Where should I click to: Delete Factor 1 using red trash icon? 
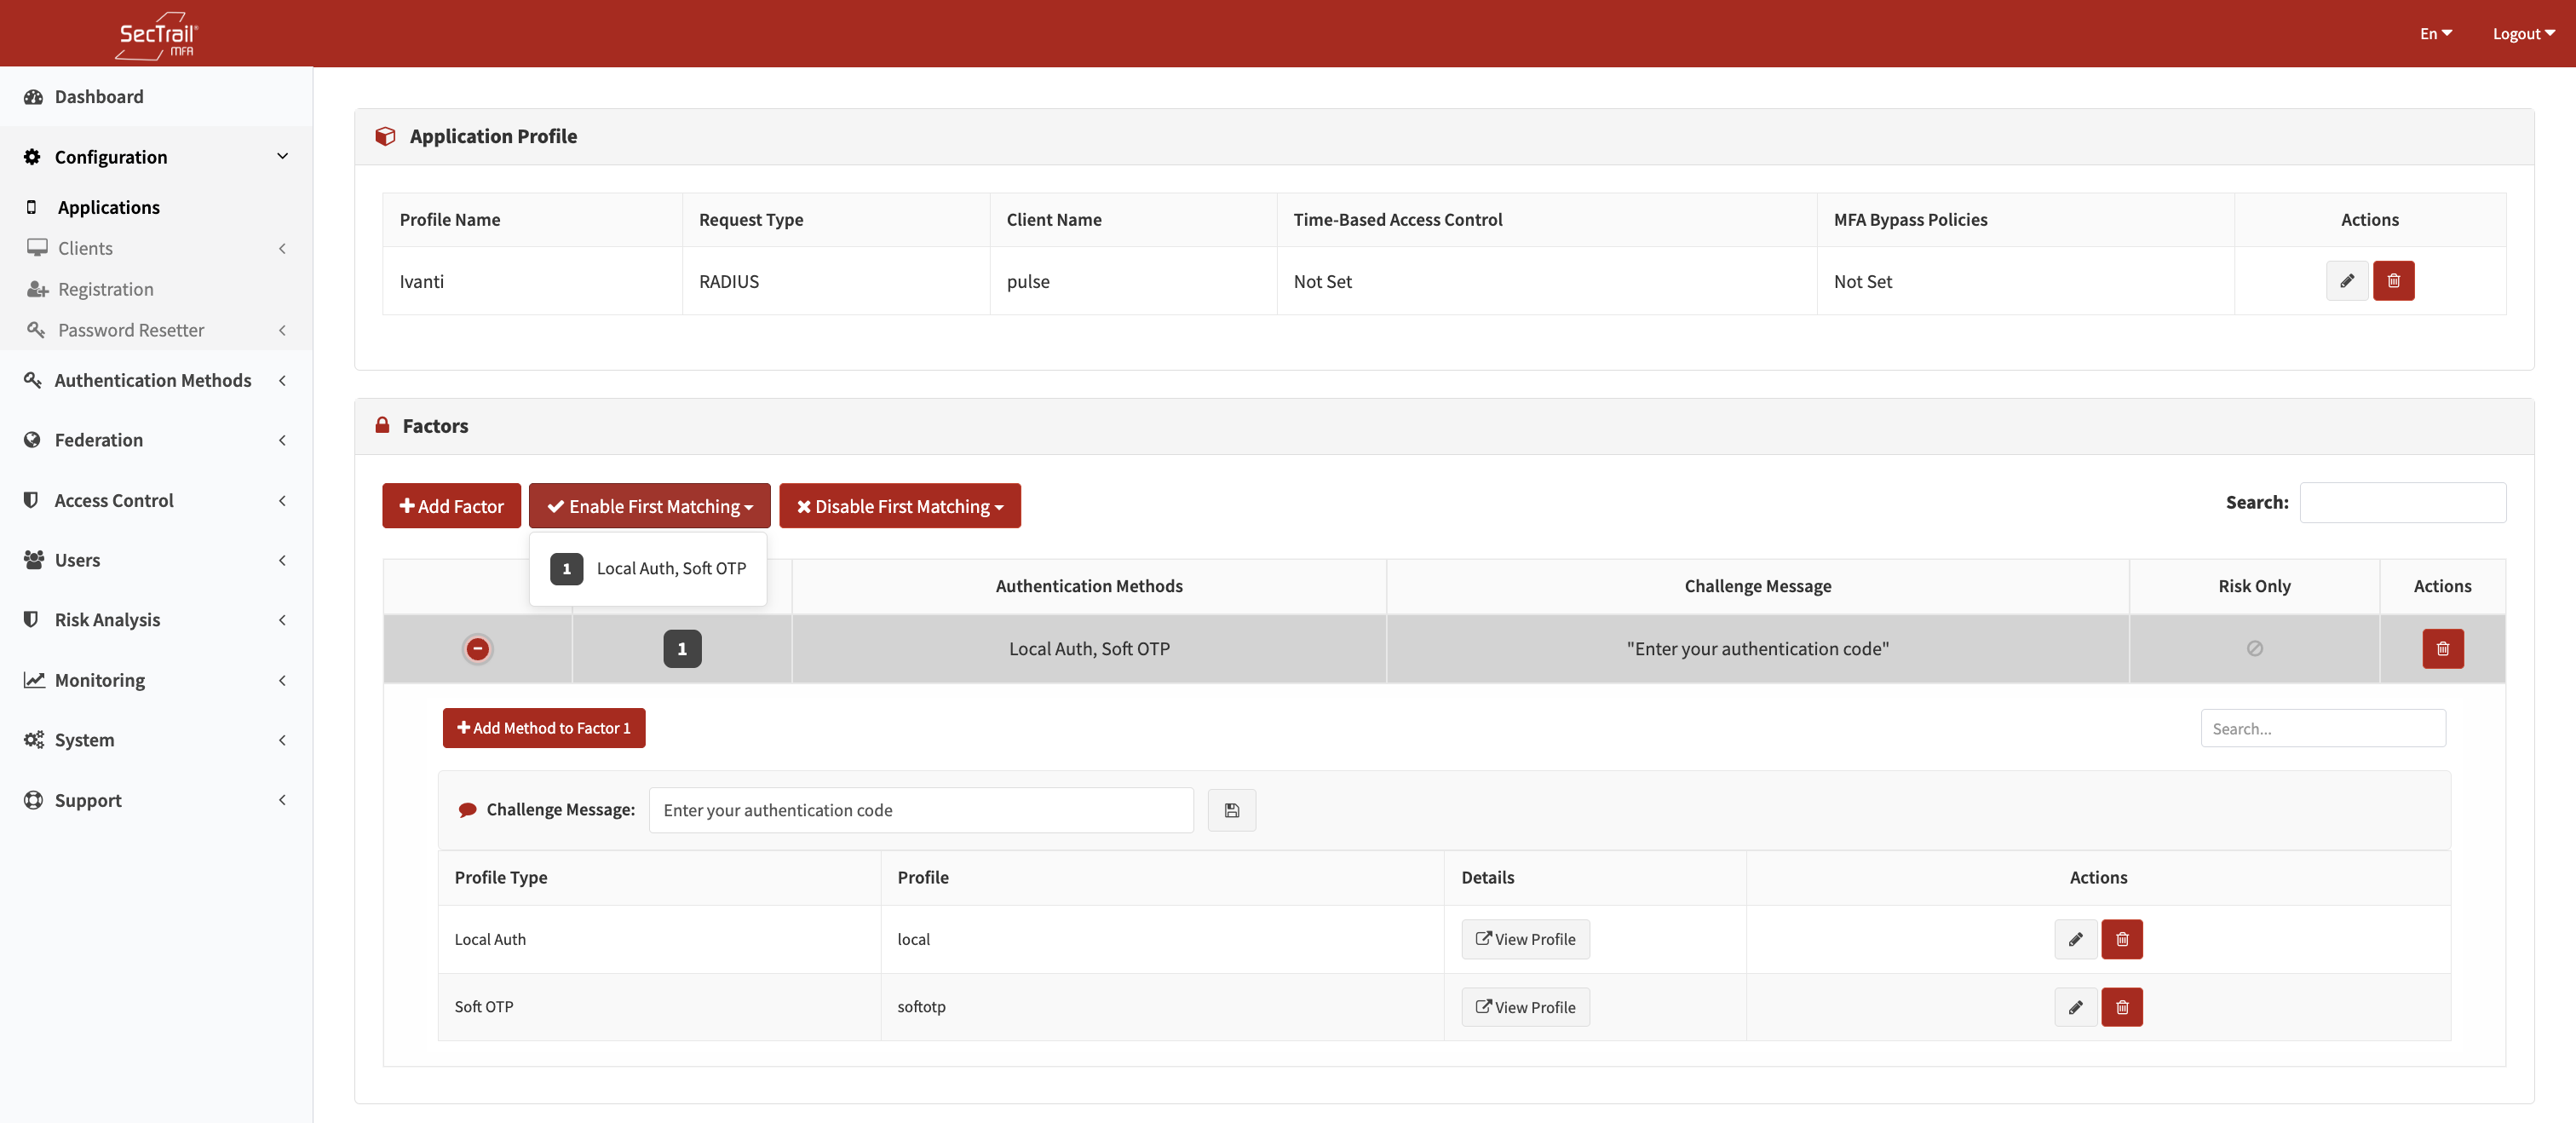(x=2442, y=649)
